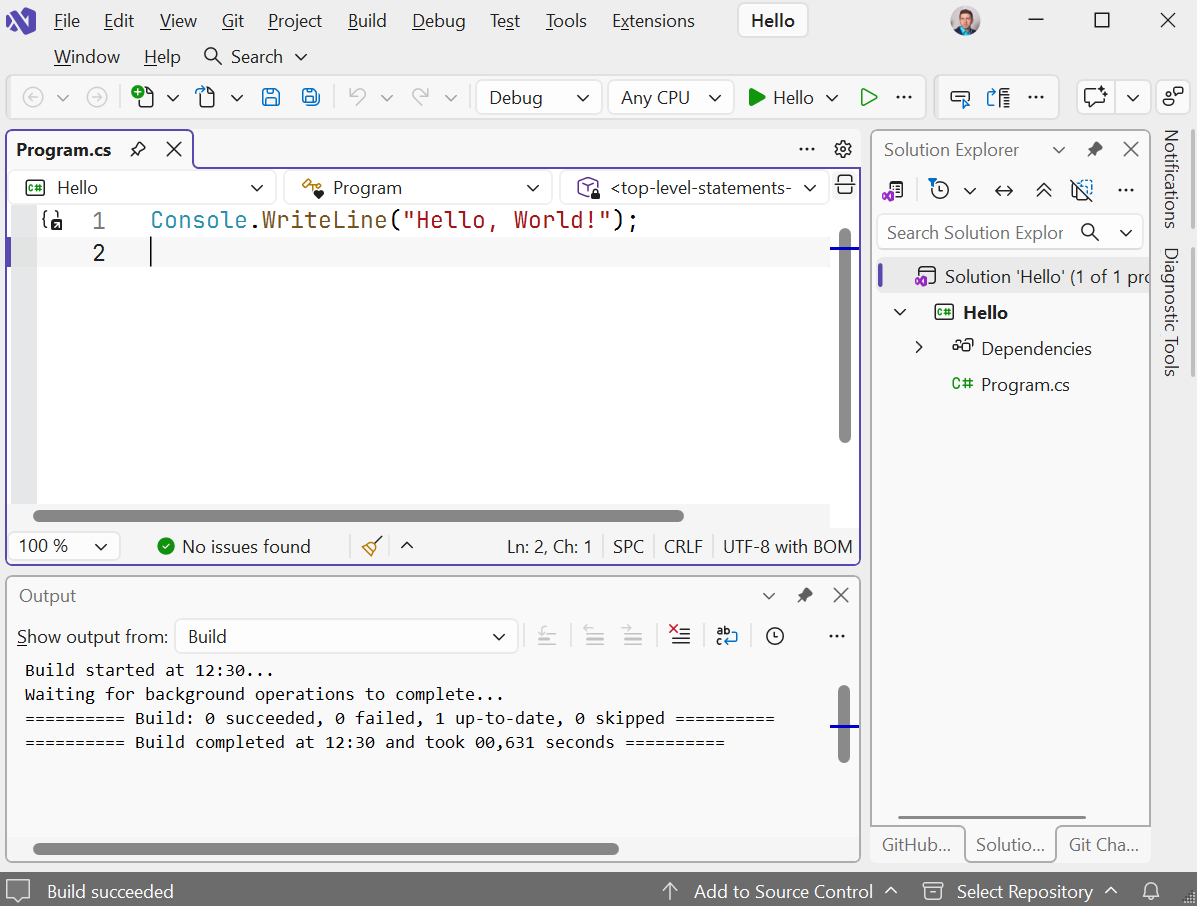Click Solution Explorer pending changes filter clock icon
Screen dimensions: 1197x906
(x=938, y=189)
